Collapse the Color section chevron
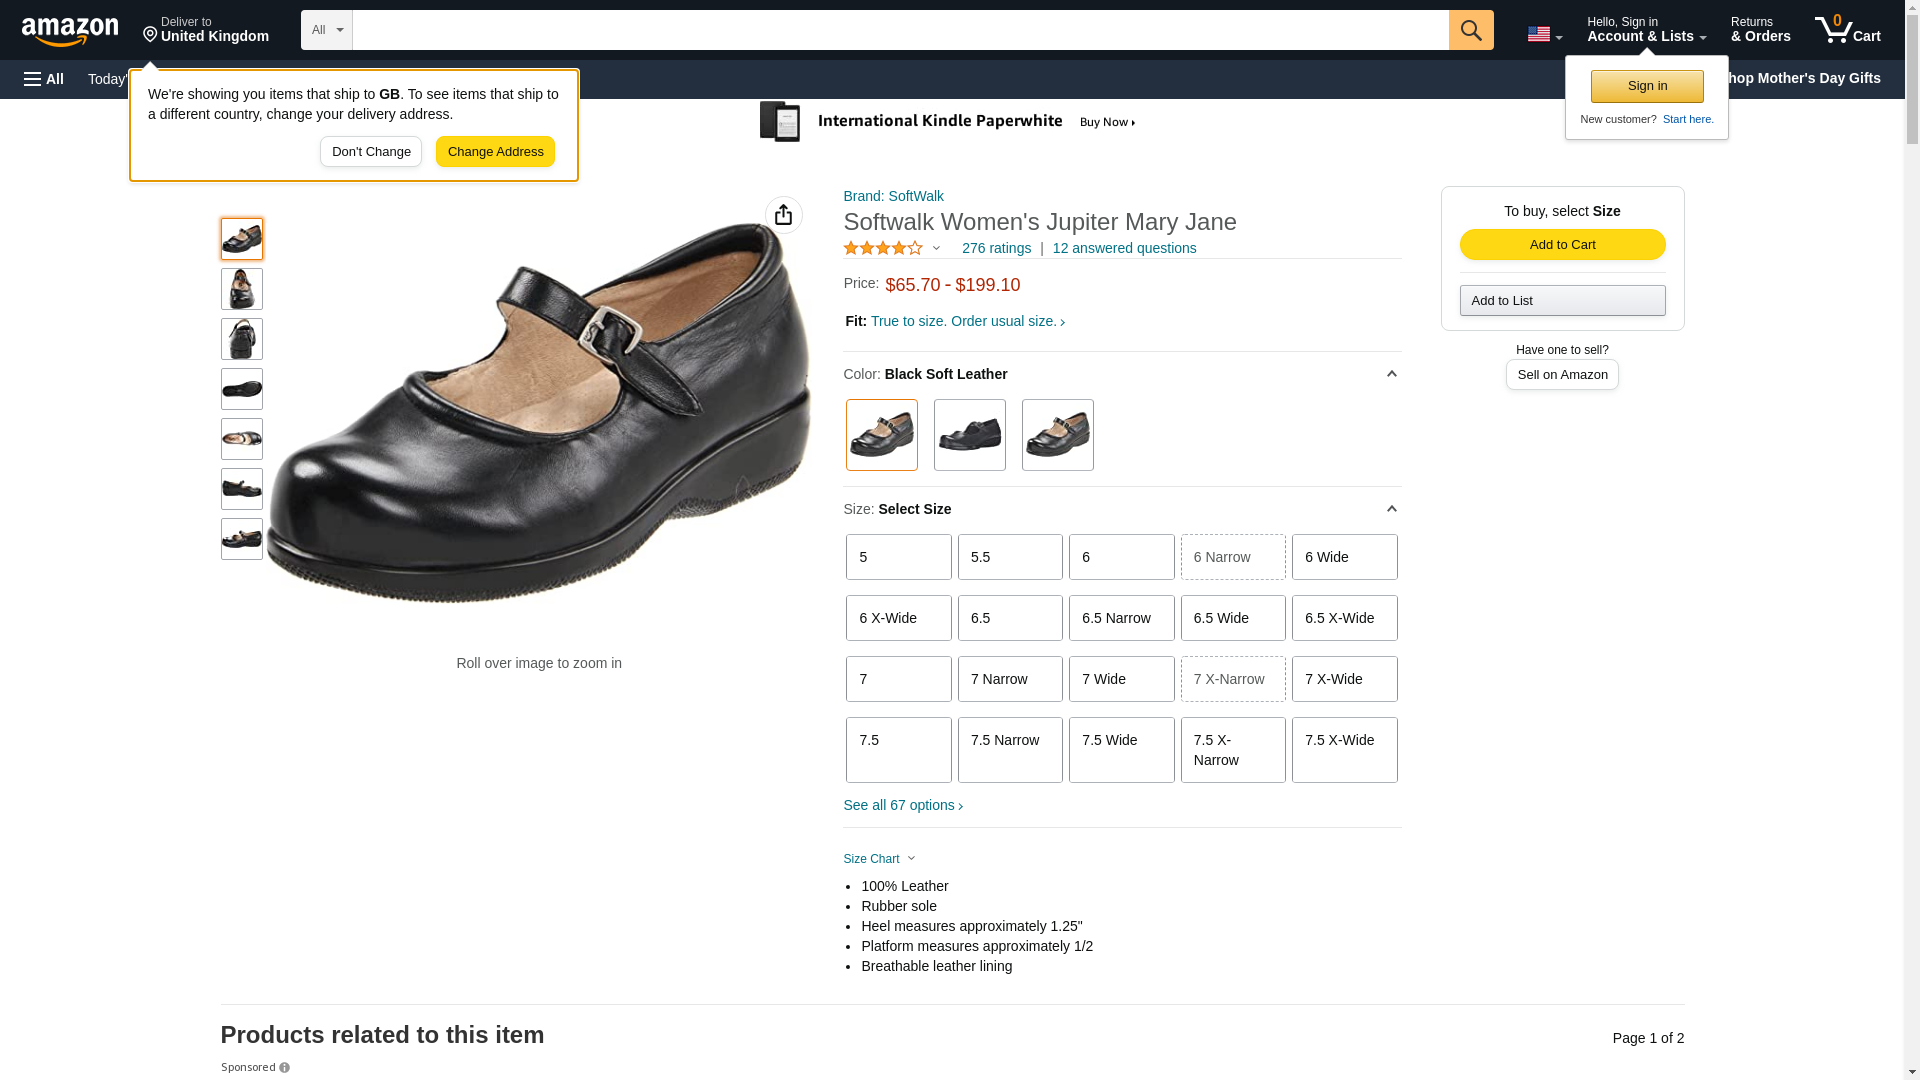 1391,374
